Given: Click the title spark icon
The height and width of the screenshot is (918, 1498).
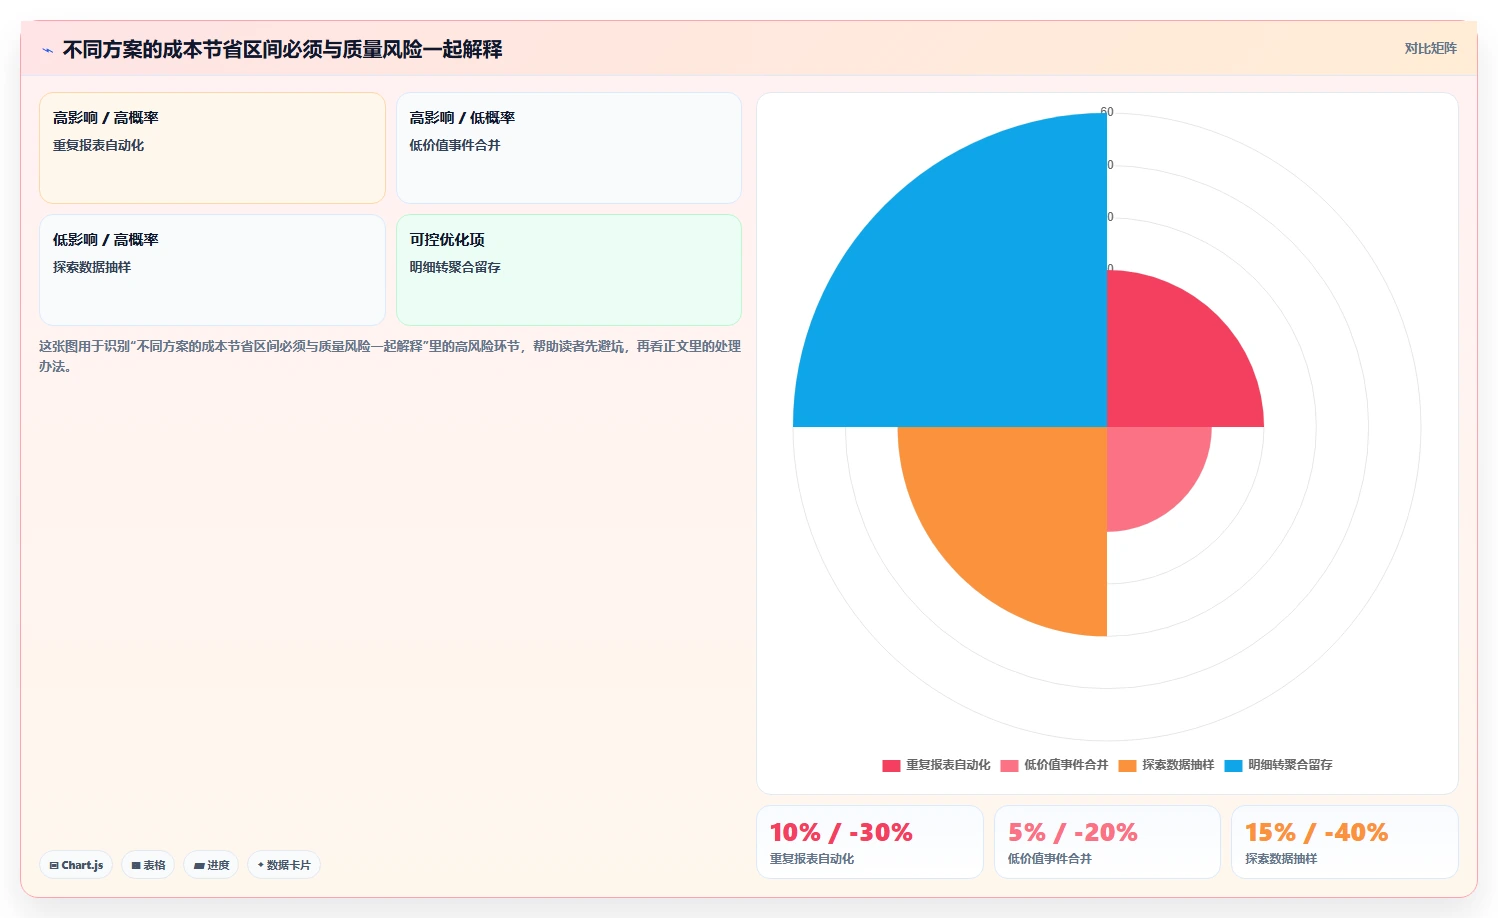Looking at the screenshot, I should [47, 50].
